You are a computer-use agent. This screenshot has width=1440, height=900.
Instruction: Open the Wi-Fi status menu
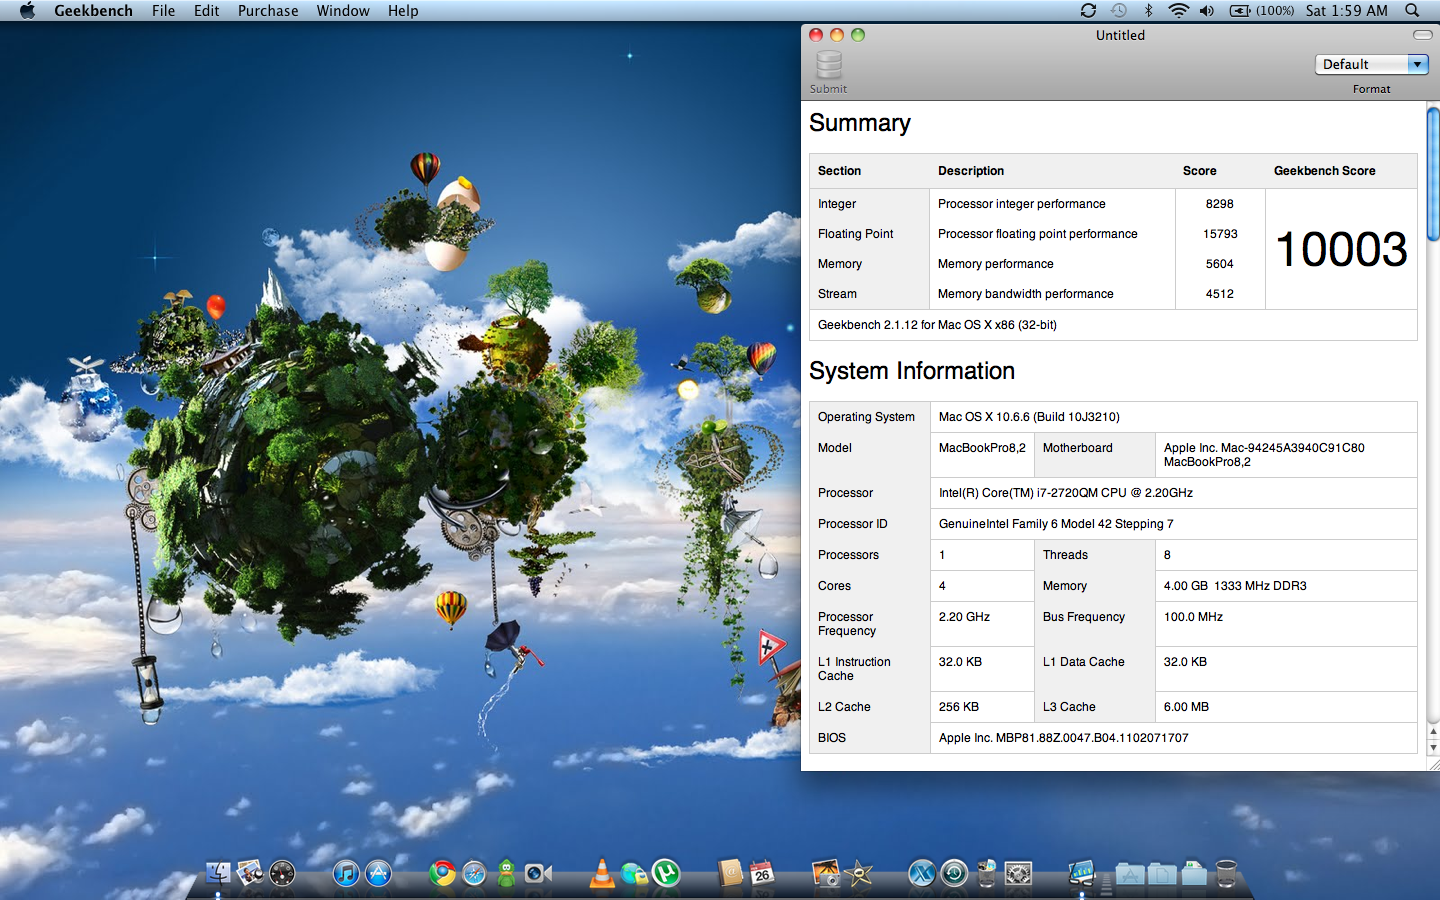(x=1178, y=10)
